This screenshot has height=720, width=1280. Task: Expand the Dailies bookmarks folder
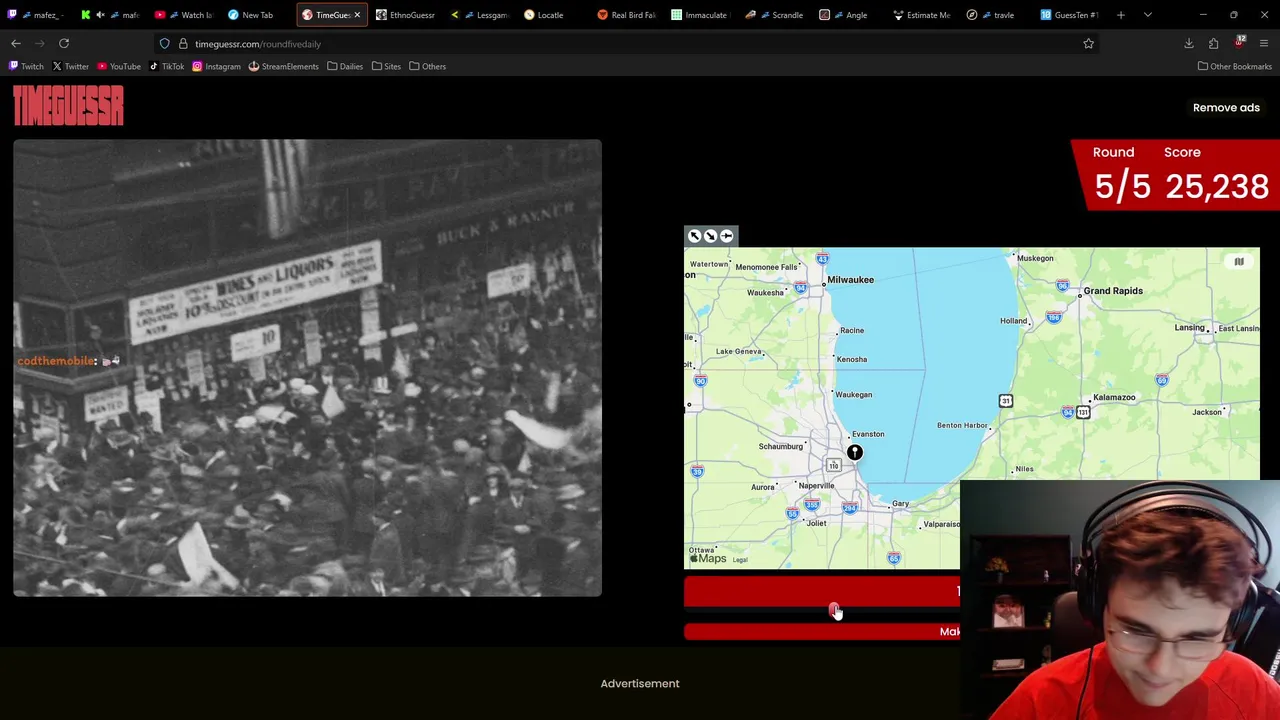pyautogui.click(x=344, y=66)
